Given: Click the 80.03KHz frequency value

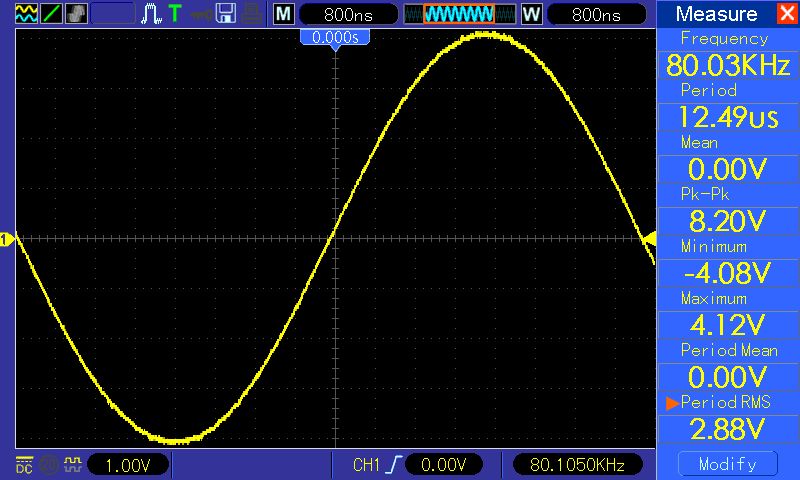Looking at the screenshot, I should point(728,65).
